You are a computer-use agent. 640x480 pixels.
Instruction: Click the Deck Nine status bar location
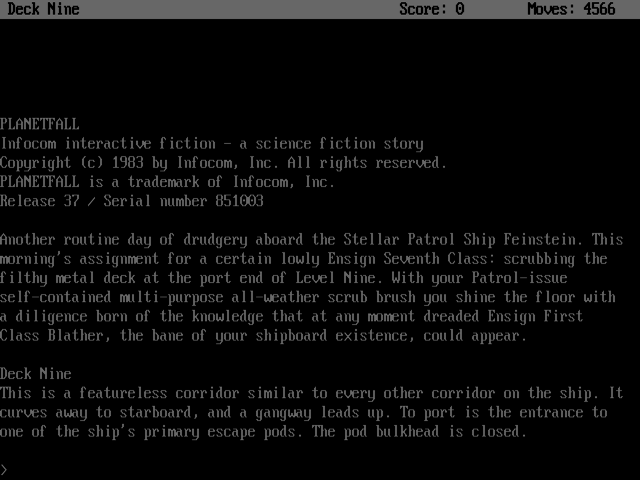(43, 9)
